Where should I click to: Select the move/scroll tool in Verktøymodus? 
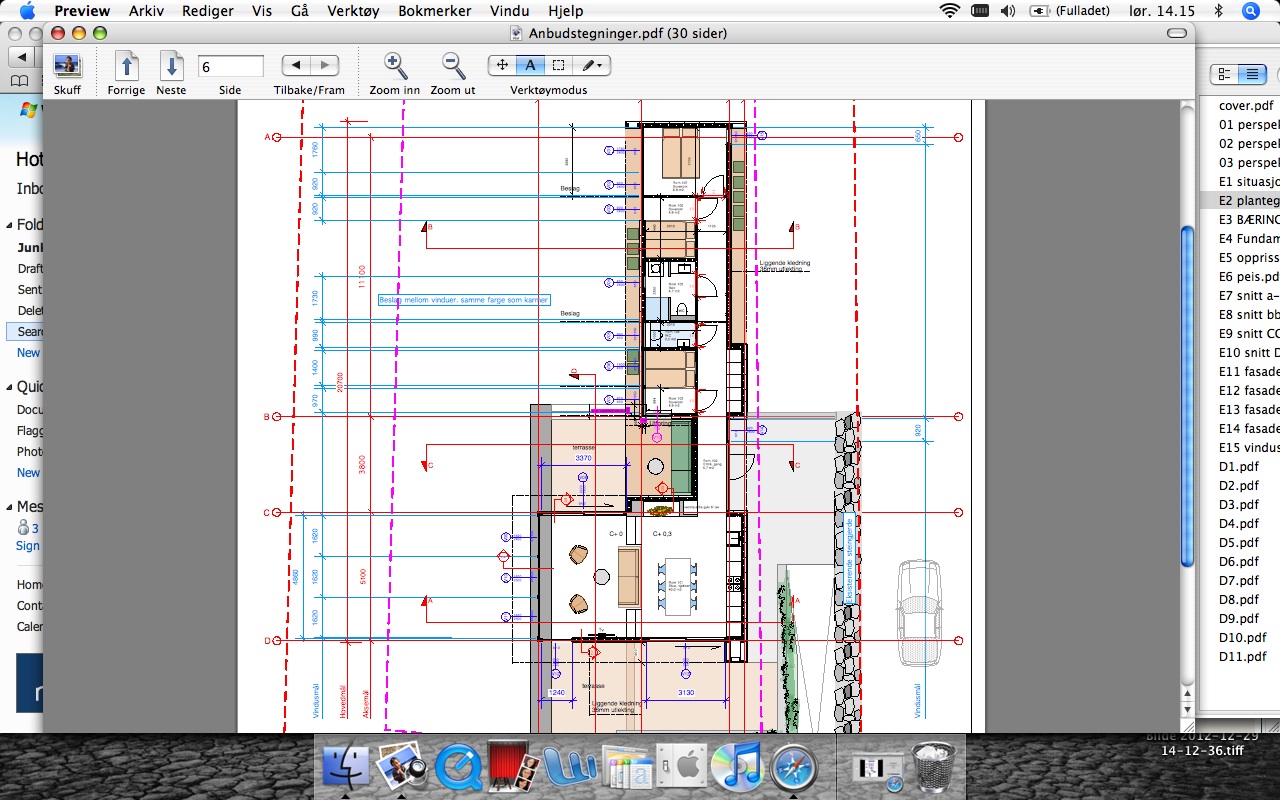pos(502,65)
